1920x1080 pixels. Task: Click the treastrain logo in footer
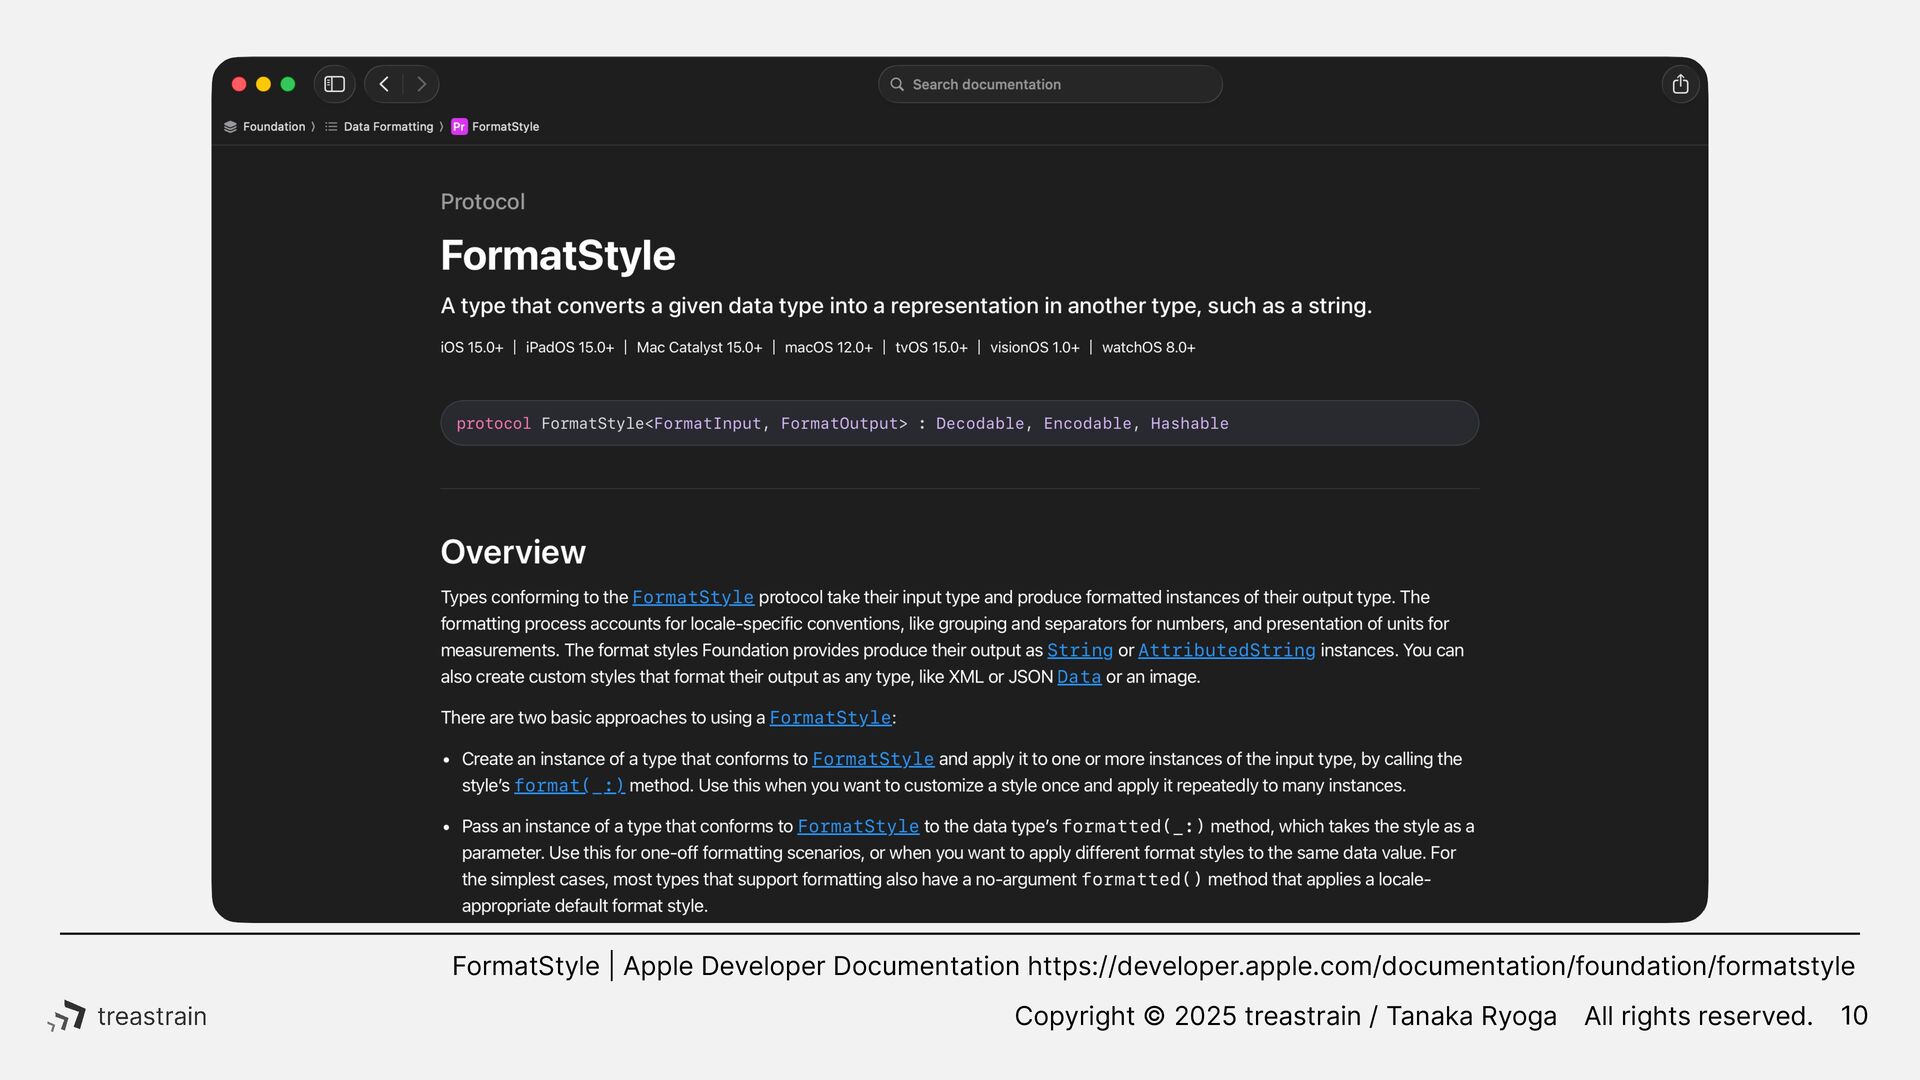pos(127,1016)
